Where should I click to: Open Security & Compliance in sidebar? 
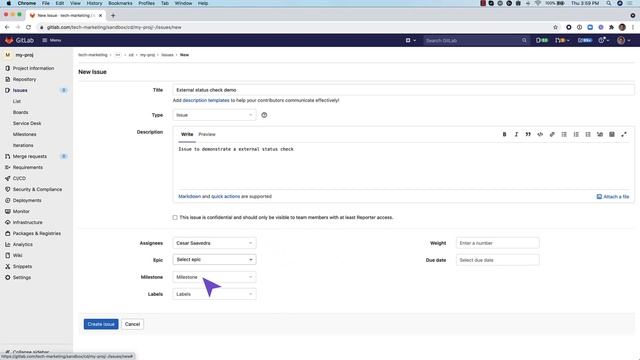pyautogui.click(x=37, y=189)
